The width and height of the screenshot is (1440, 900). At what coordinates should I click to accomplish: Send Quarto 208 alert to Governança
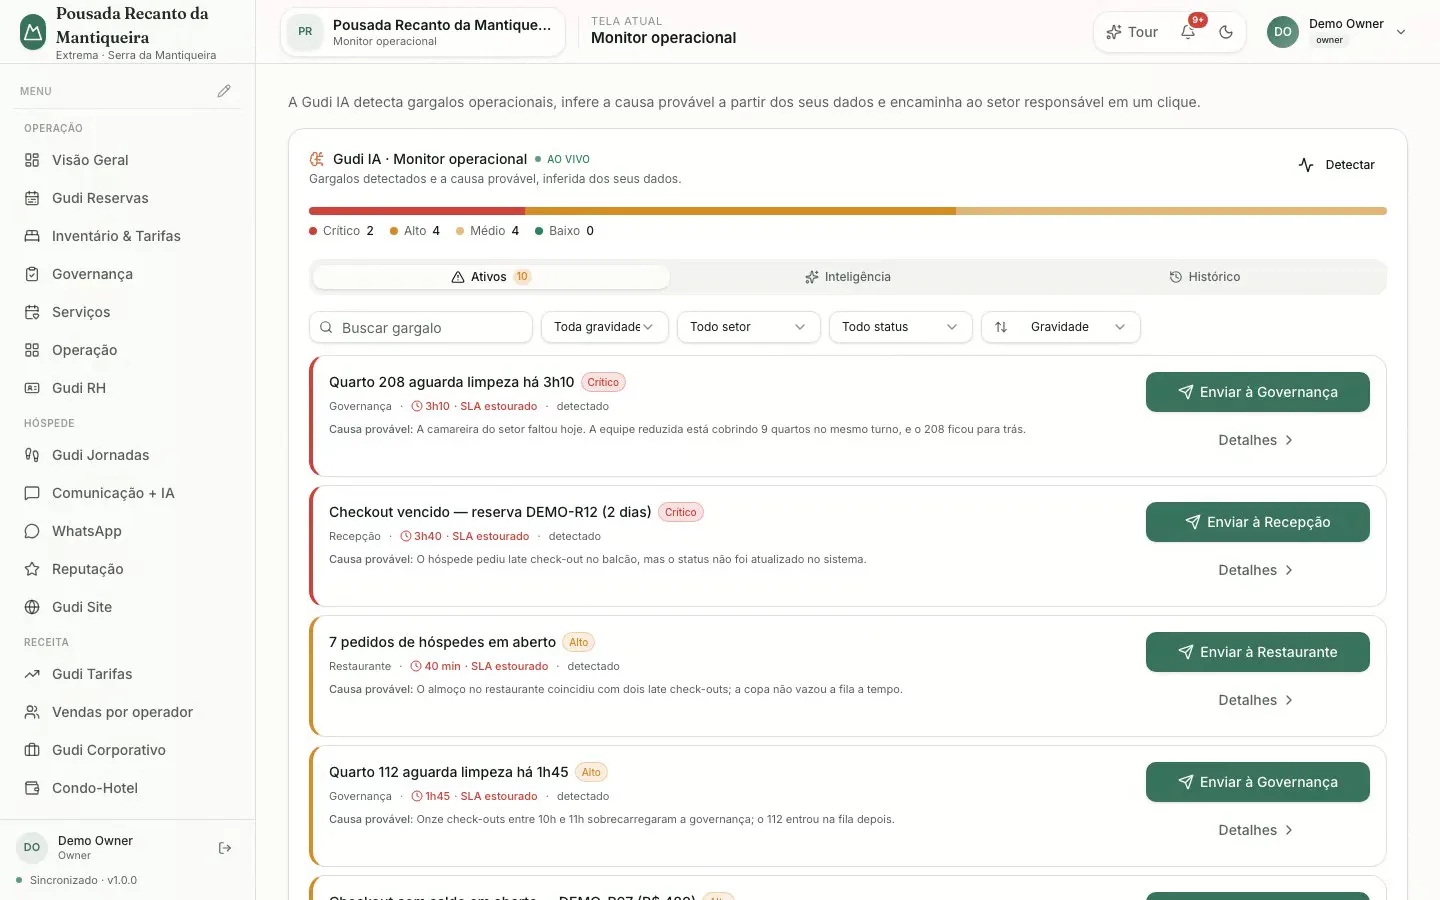1258,392
